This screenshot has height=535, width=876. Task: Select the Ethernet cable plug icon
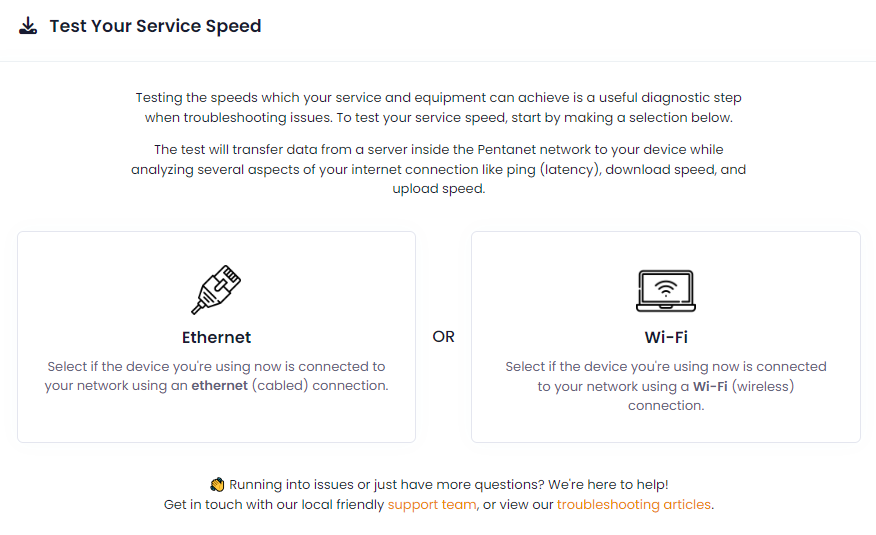coord(216,289)
